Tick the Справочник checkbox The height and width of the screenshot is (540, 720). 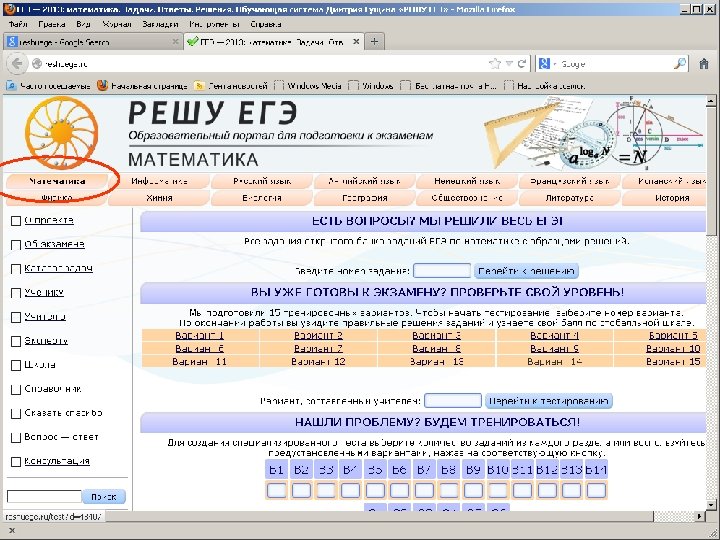pos(16,389)
